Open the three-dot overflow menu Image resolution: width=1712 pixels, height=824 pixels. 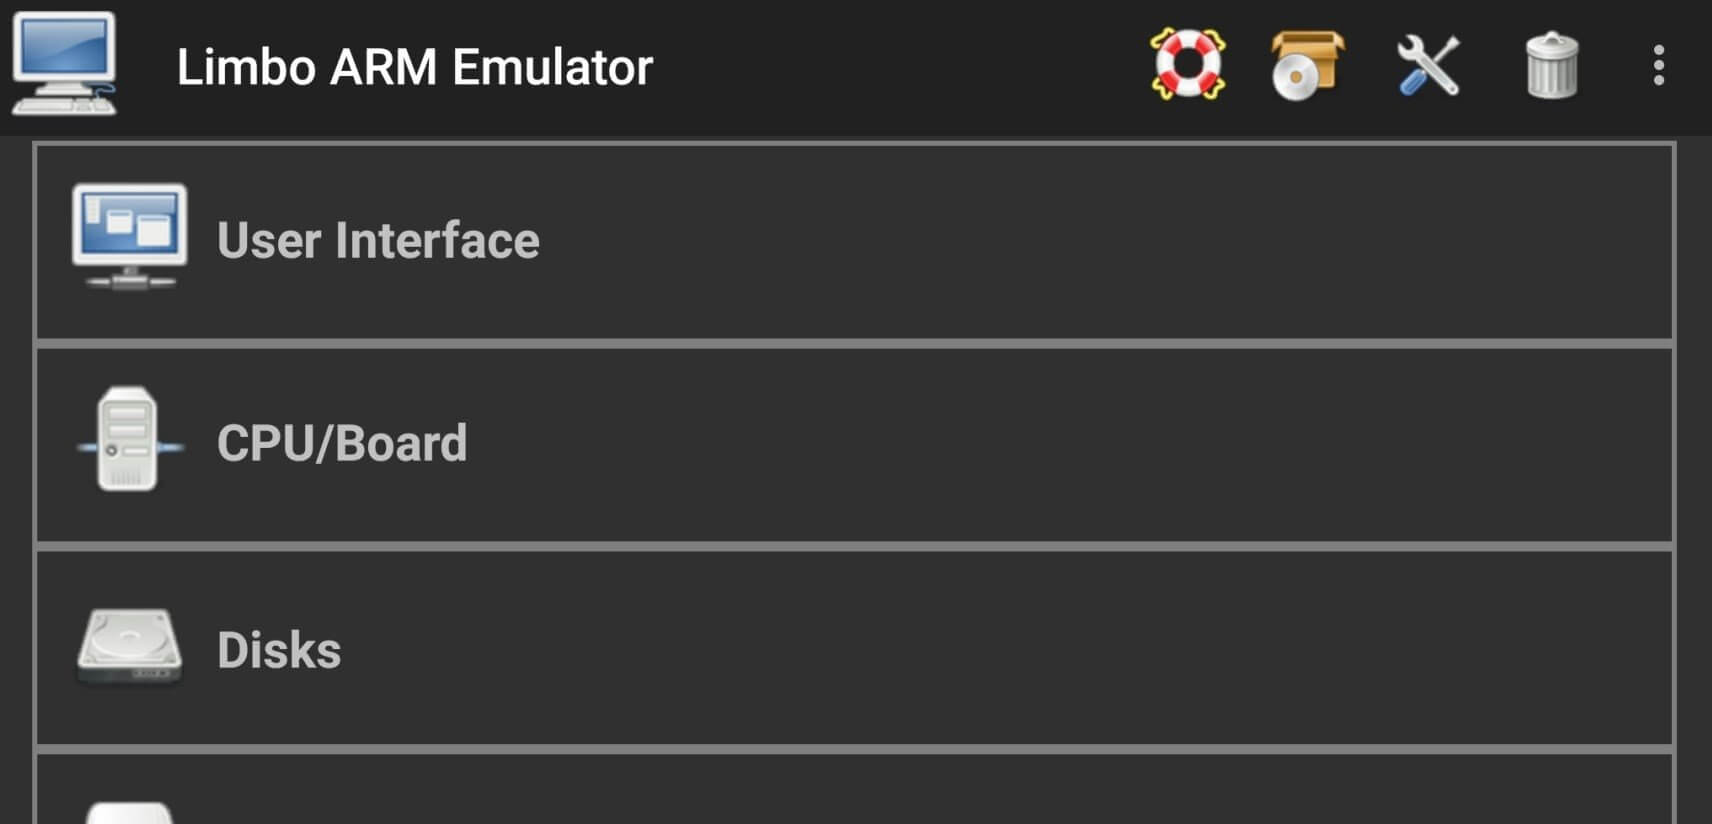(x=1658, y=65)
